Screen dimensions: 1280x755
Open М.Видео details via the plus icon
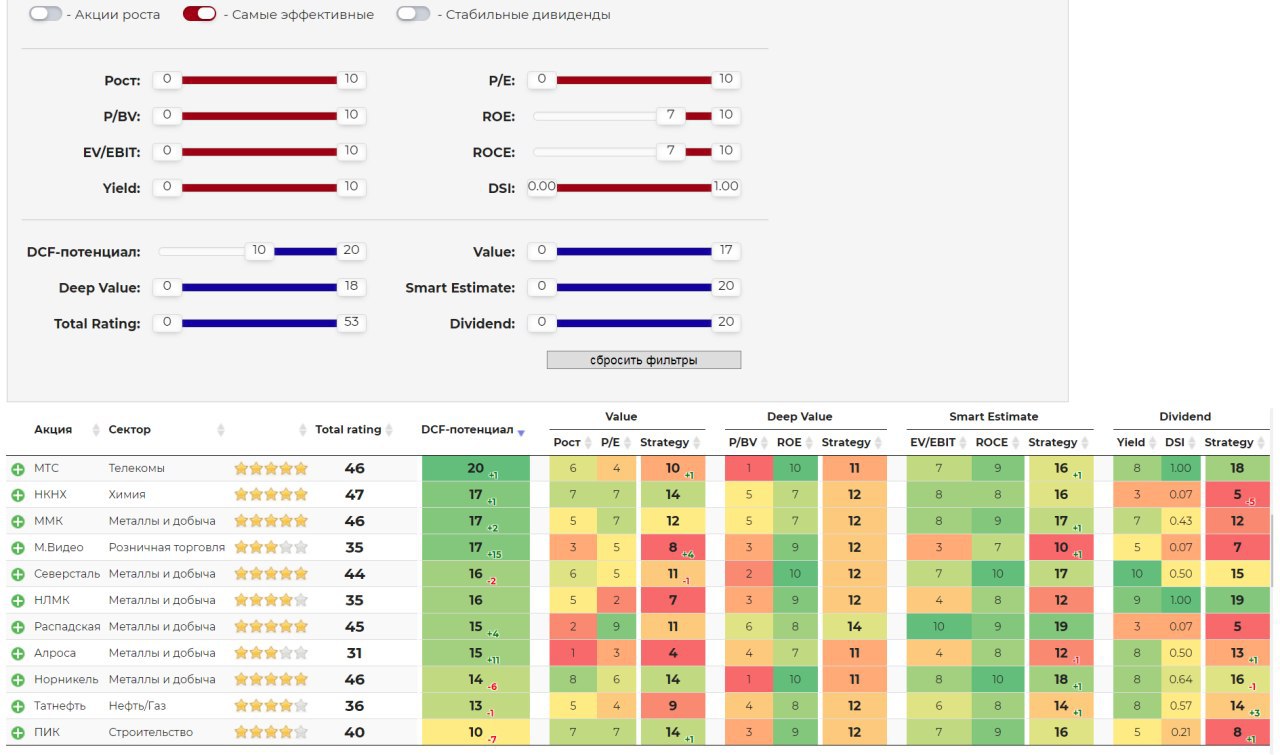click(18, 548)
